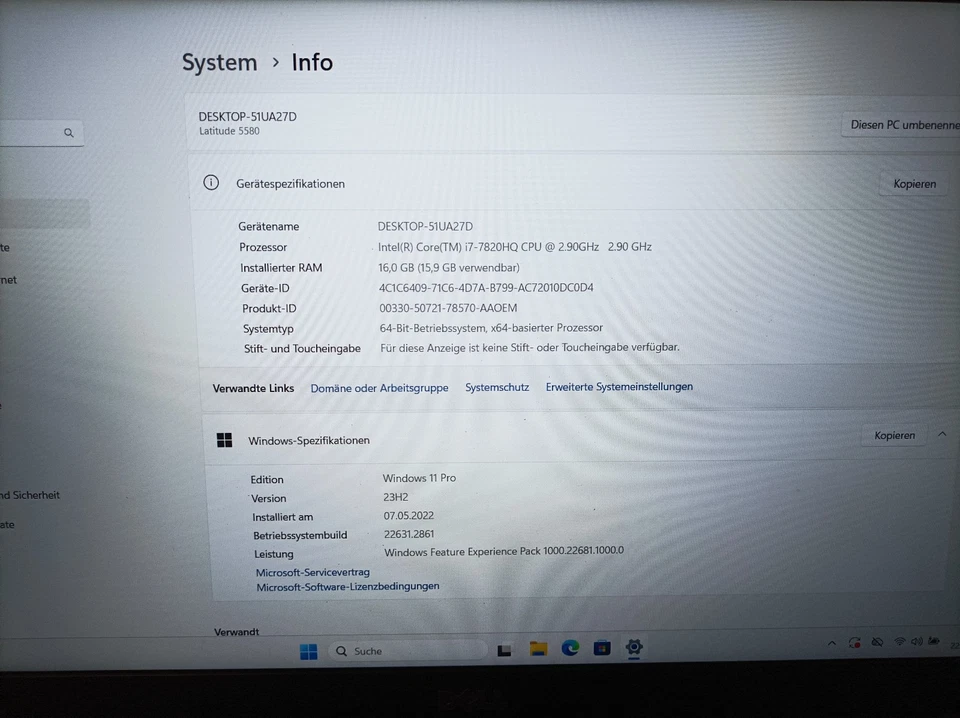
Task: Open the Systemschutz link
Action: pos(497,386)
